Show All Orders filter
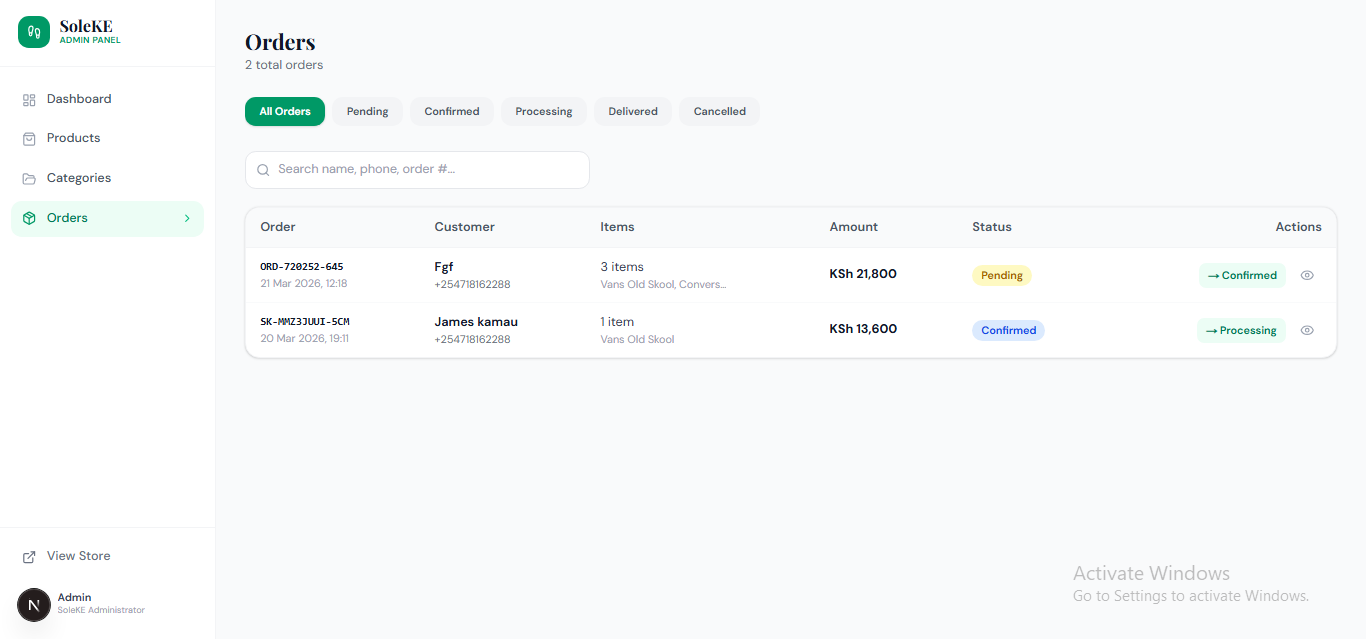The height and width of the screenshot is (639, 1366). (285, 111)
